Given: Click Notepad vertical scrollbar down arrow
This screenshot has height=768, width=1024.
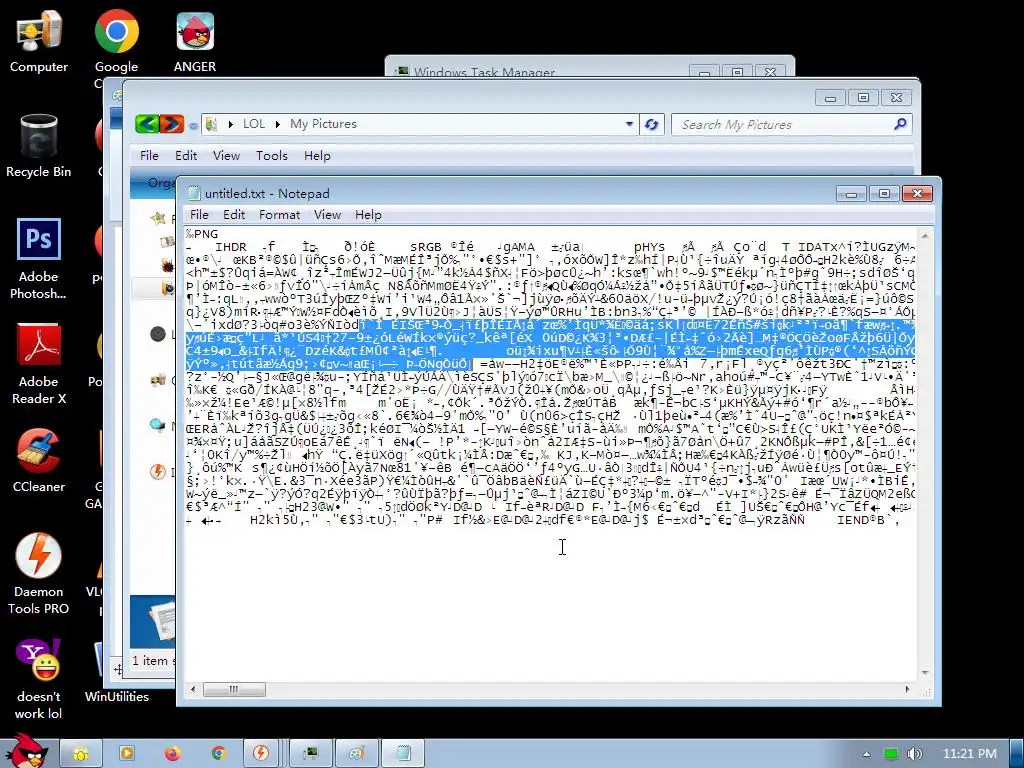Looking at the screenshot, I should pos(925,673).
